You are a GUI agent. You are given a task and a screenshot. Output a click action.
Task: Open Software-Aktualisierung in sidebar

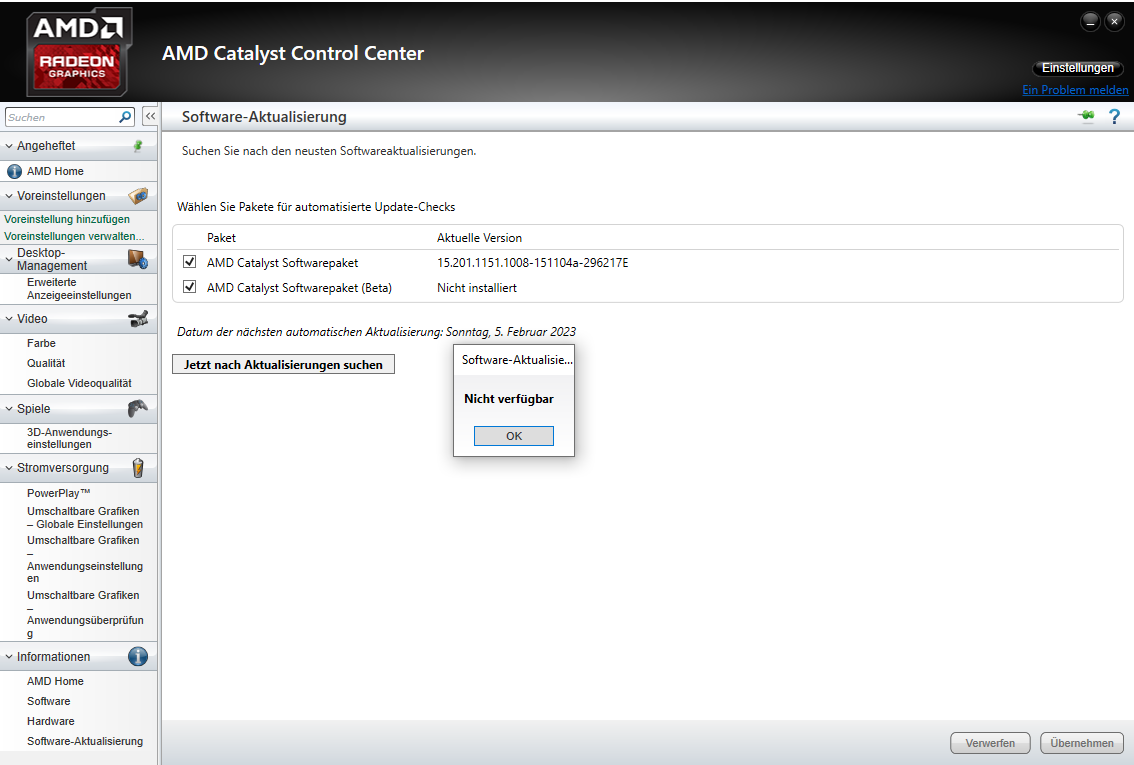tap(85, 741)
